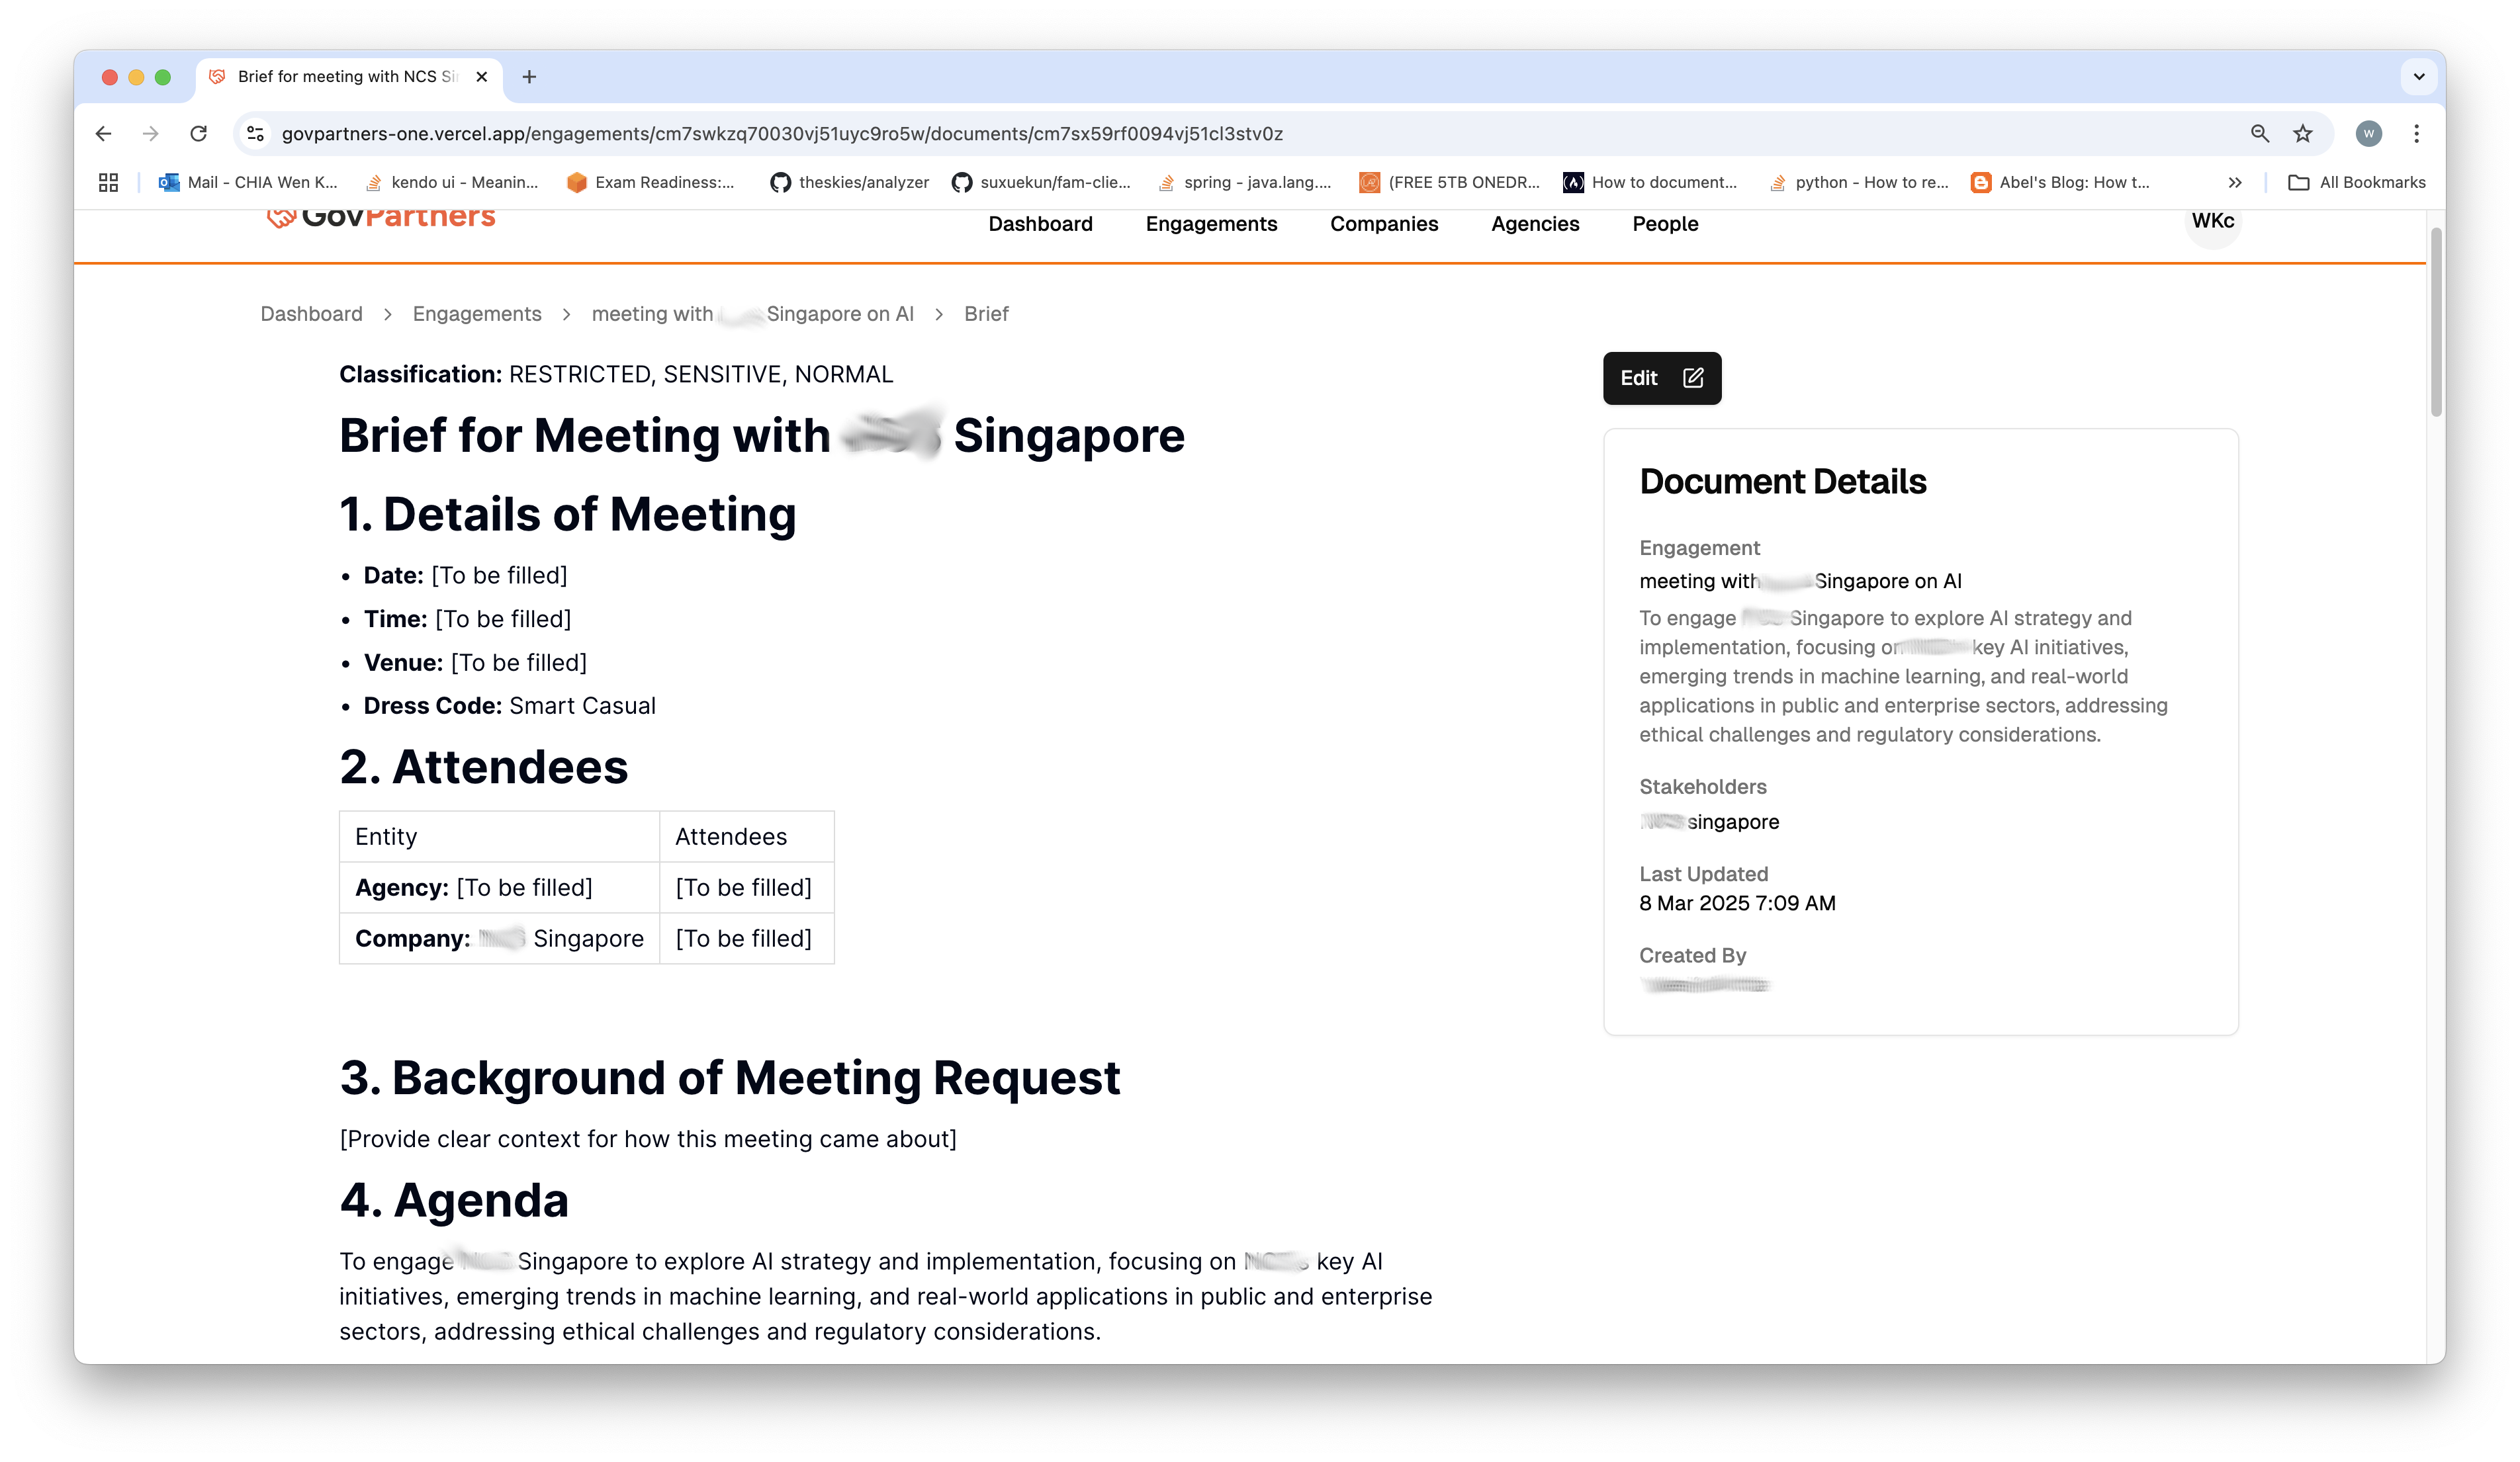Navigate to Engagements breadcrumb link
The width and height of the screenshot is (2520, 1462).
point(477,314)
